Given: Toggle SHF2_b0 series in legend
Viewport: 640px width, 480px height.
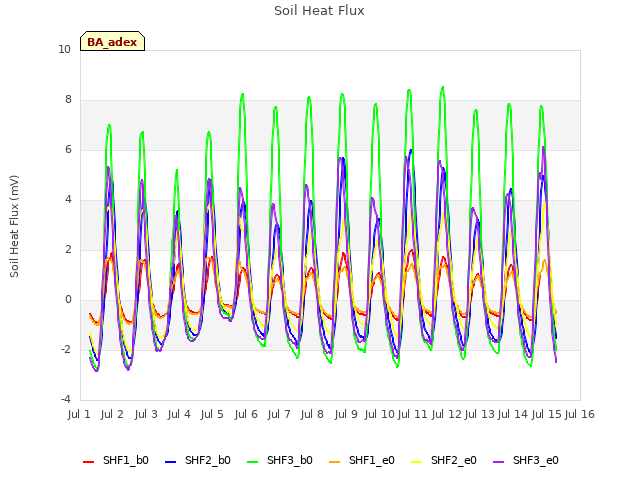Looking at the screenshot, I should [x=198, y=460].
